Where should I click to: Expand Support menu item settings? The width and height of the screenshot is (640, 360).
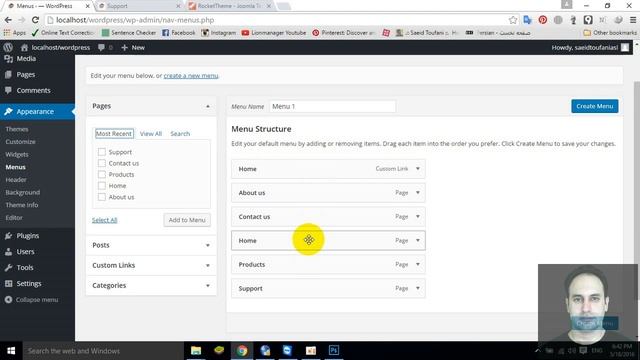click(x=418, y=288)
